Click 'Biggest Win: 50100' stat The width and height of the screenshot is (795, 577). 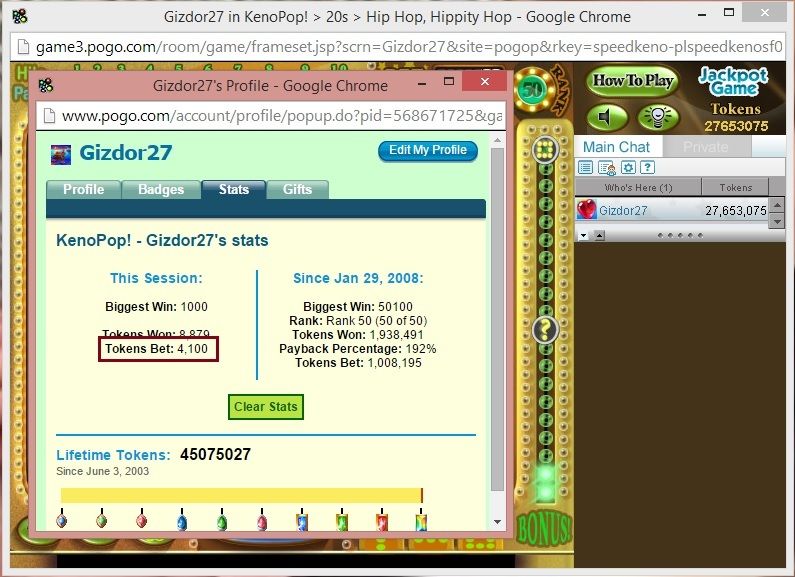[358, 307]
